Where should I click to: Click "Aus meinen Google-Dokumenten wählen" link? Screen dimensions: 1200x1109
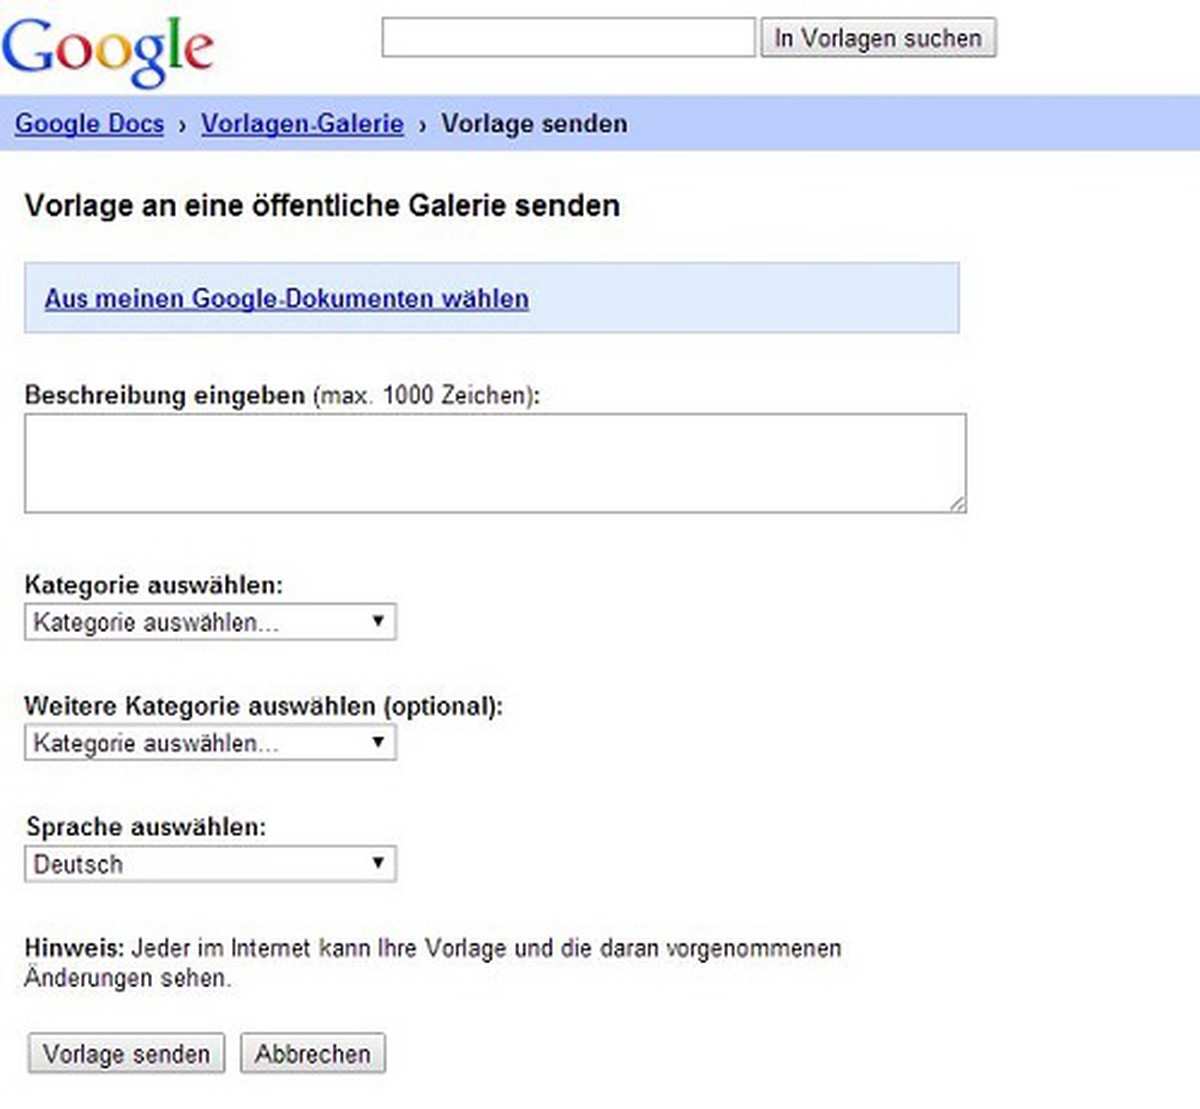286,299
